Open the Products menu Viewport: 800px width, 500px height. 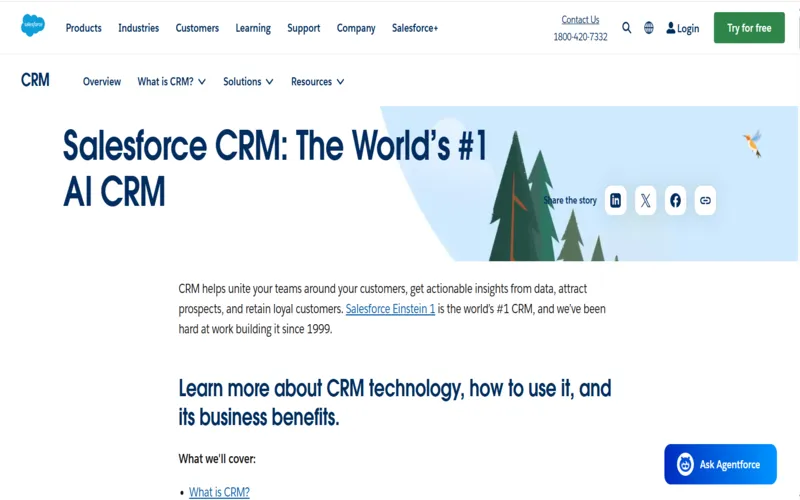[84, 28]
